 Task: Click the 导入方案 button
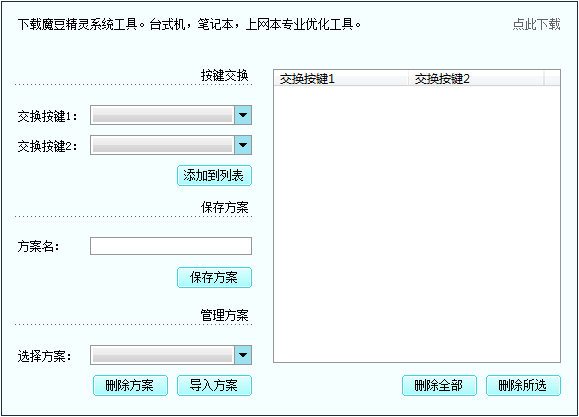point(214,386)
